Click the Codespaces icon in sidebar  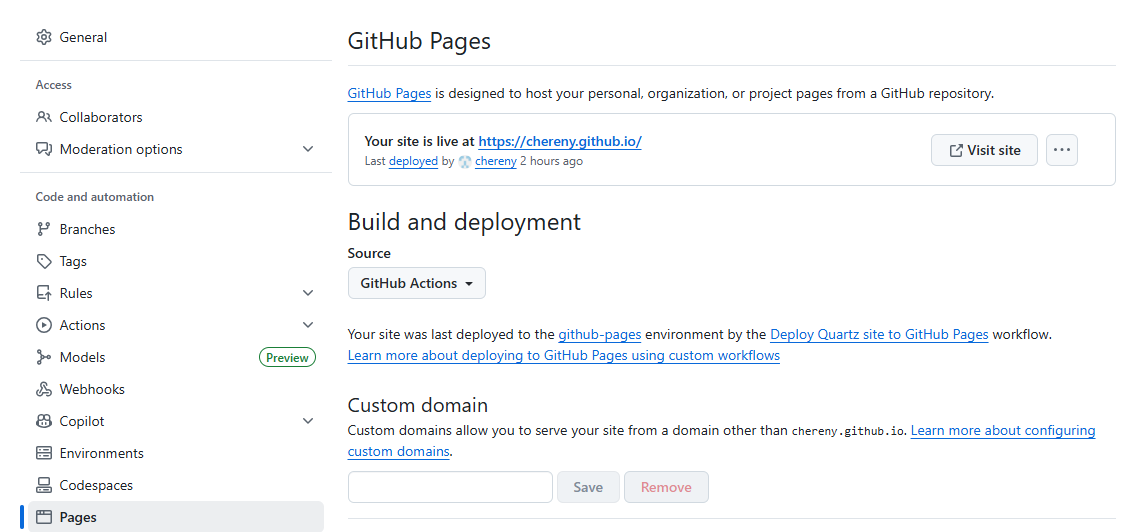44,485
